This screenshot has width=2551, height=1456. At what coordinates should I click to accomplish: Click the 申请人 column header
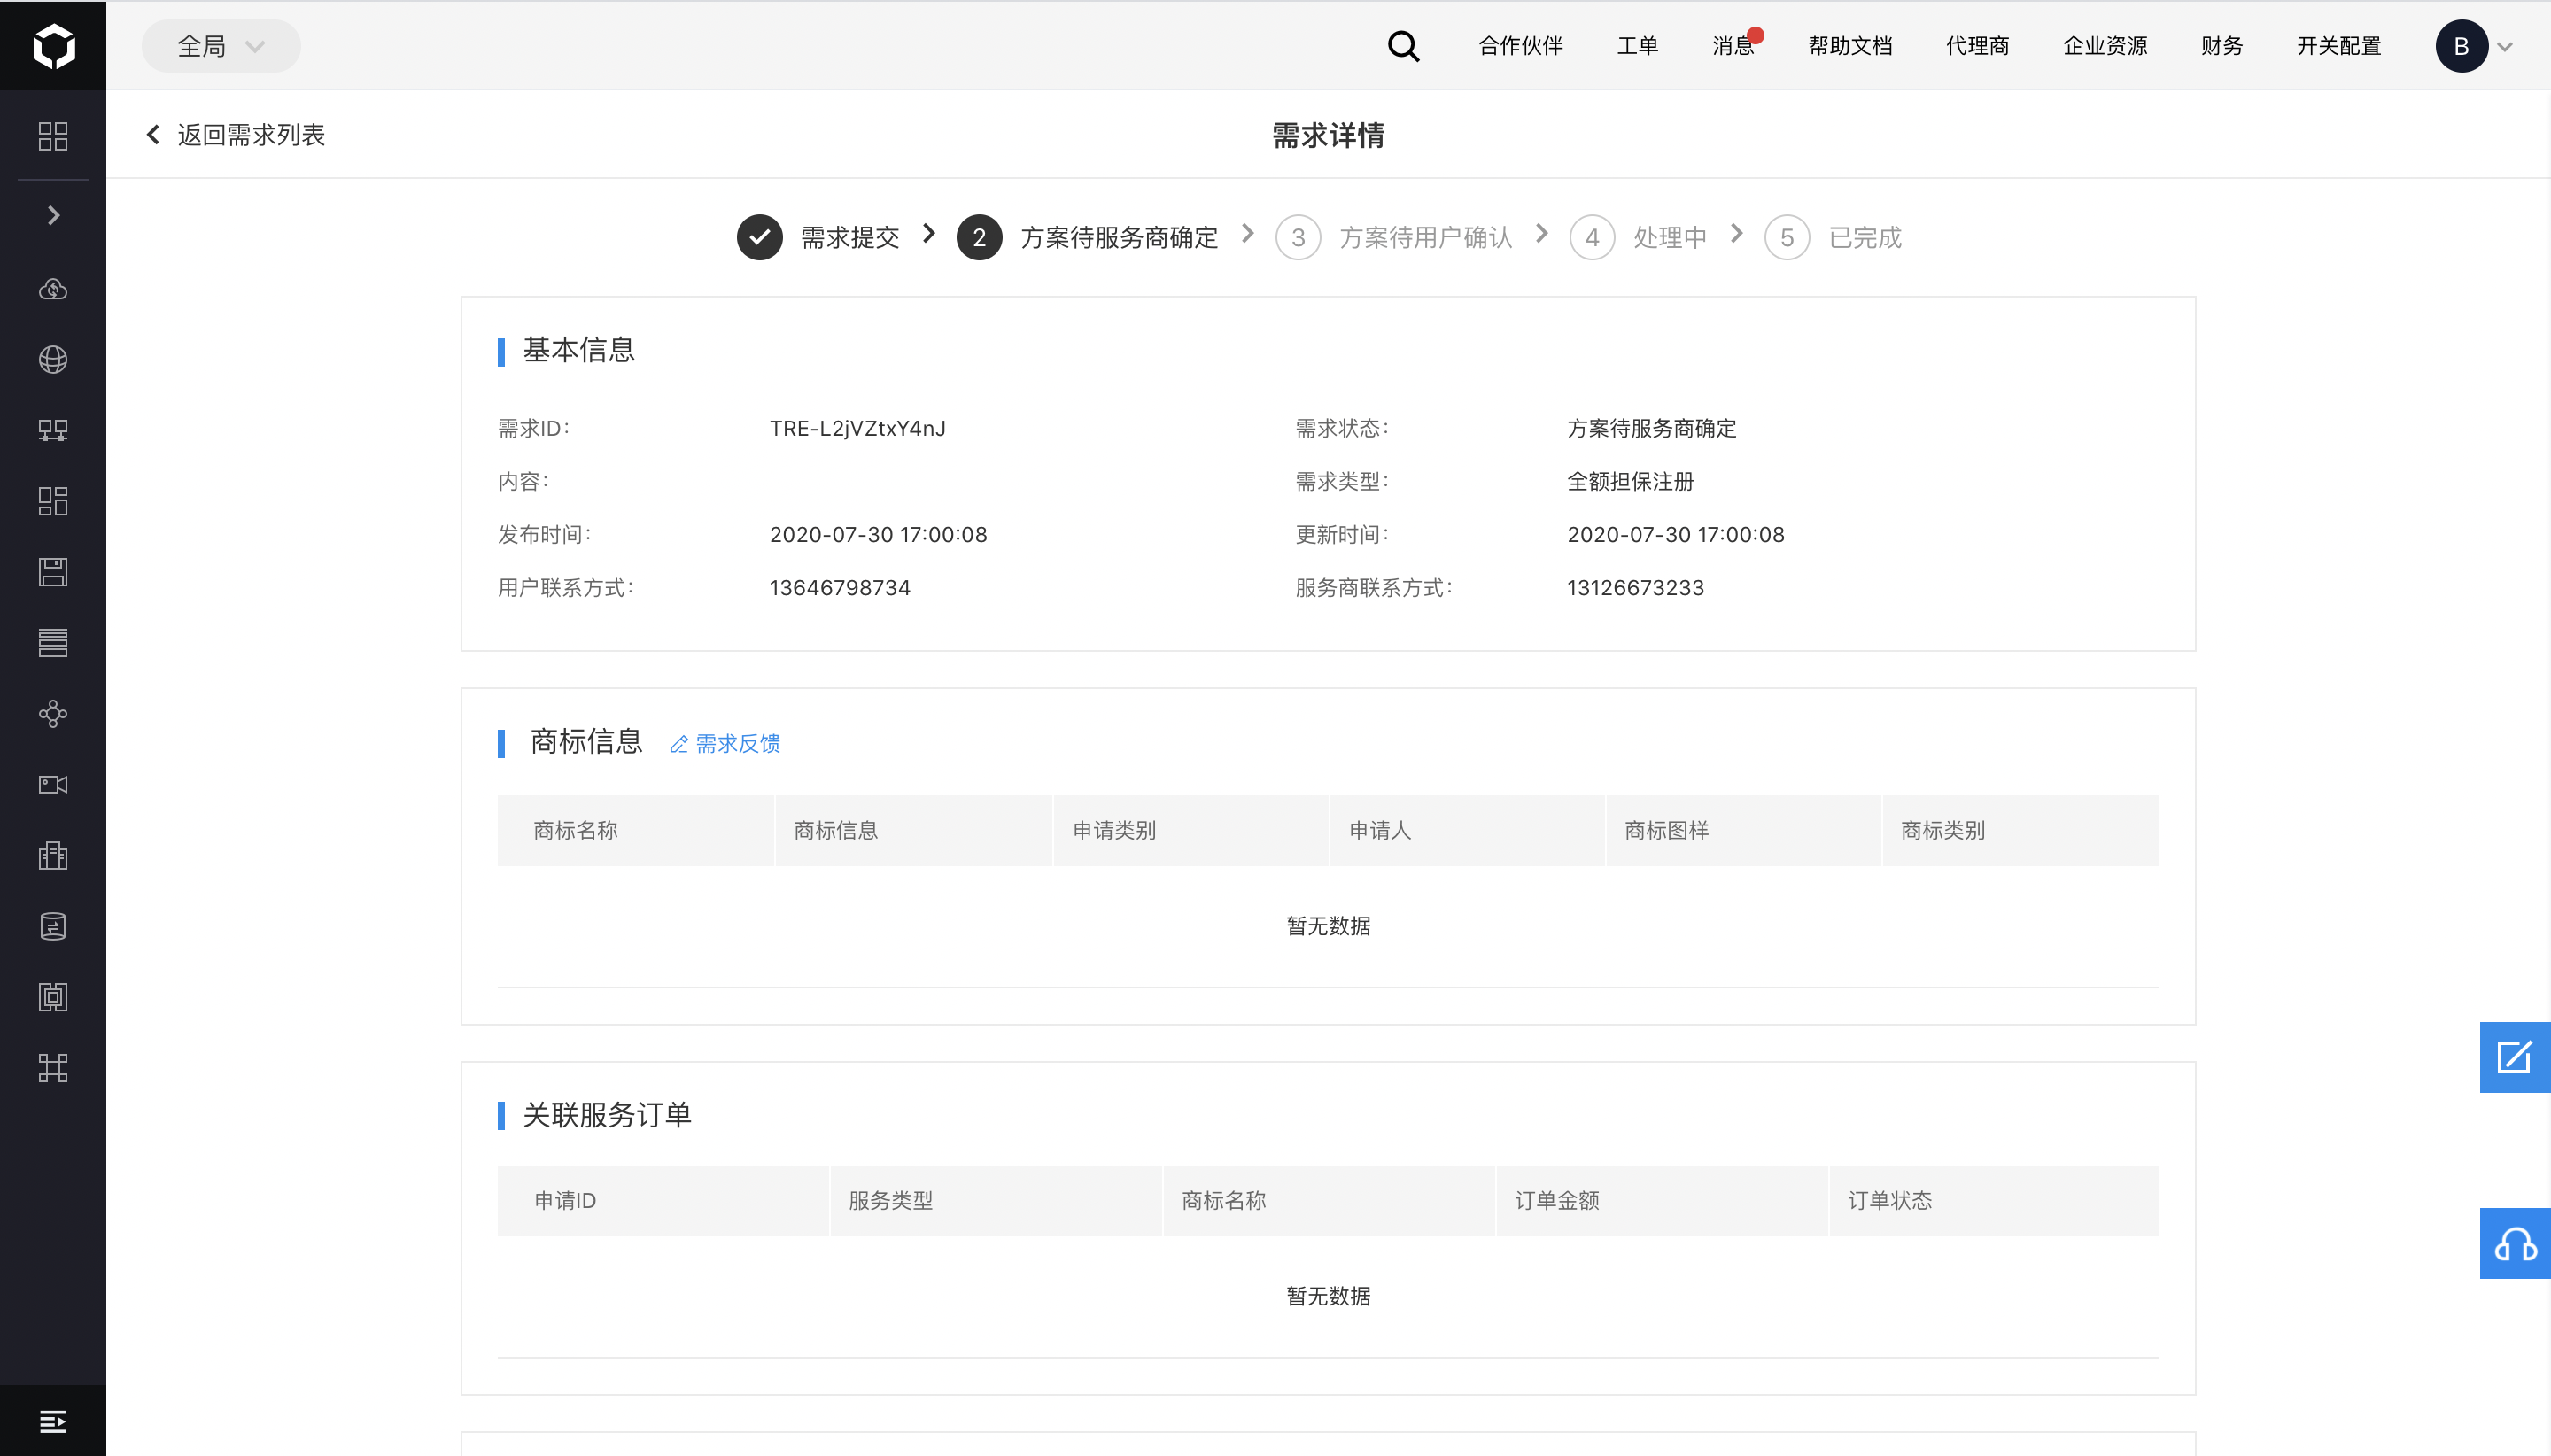point(1467,830)
